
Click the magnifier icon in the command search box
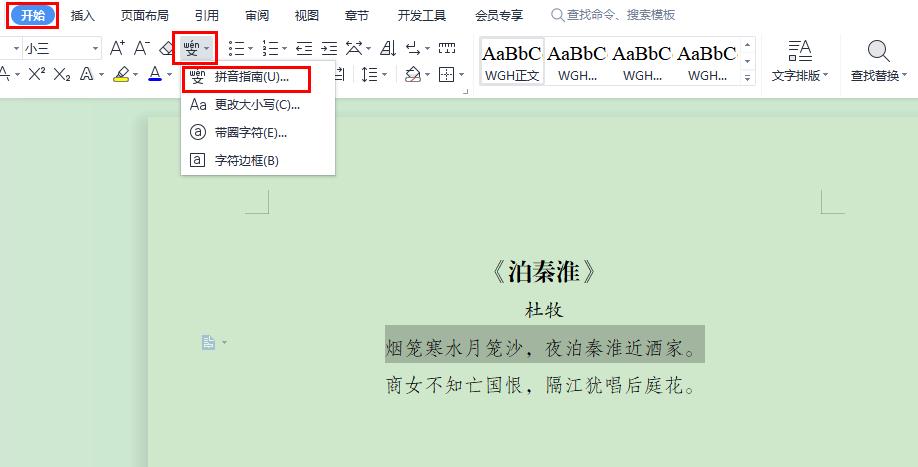(557, 15)
